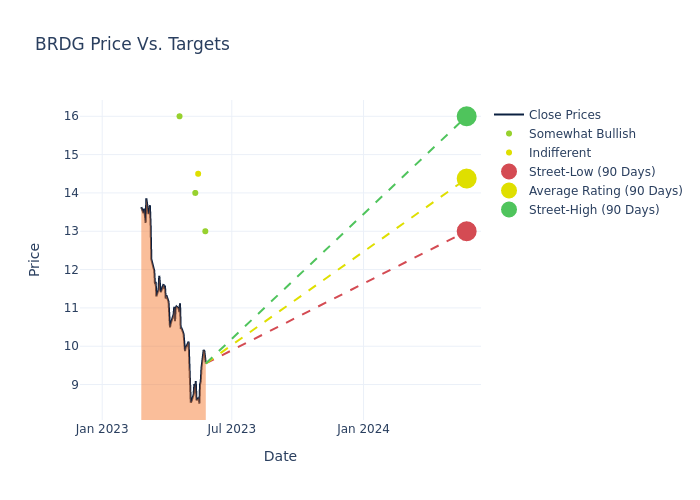Click the Somewhat Bullish dot at price 13
Viewport: 700px width, 500px height.
click(x=205, y=231)
